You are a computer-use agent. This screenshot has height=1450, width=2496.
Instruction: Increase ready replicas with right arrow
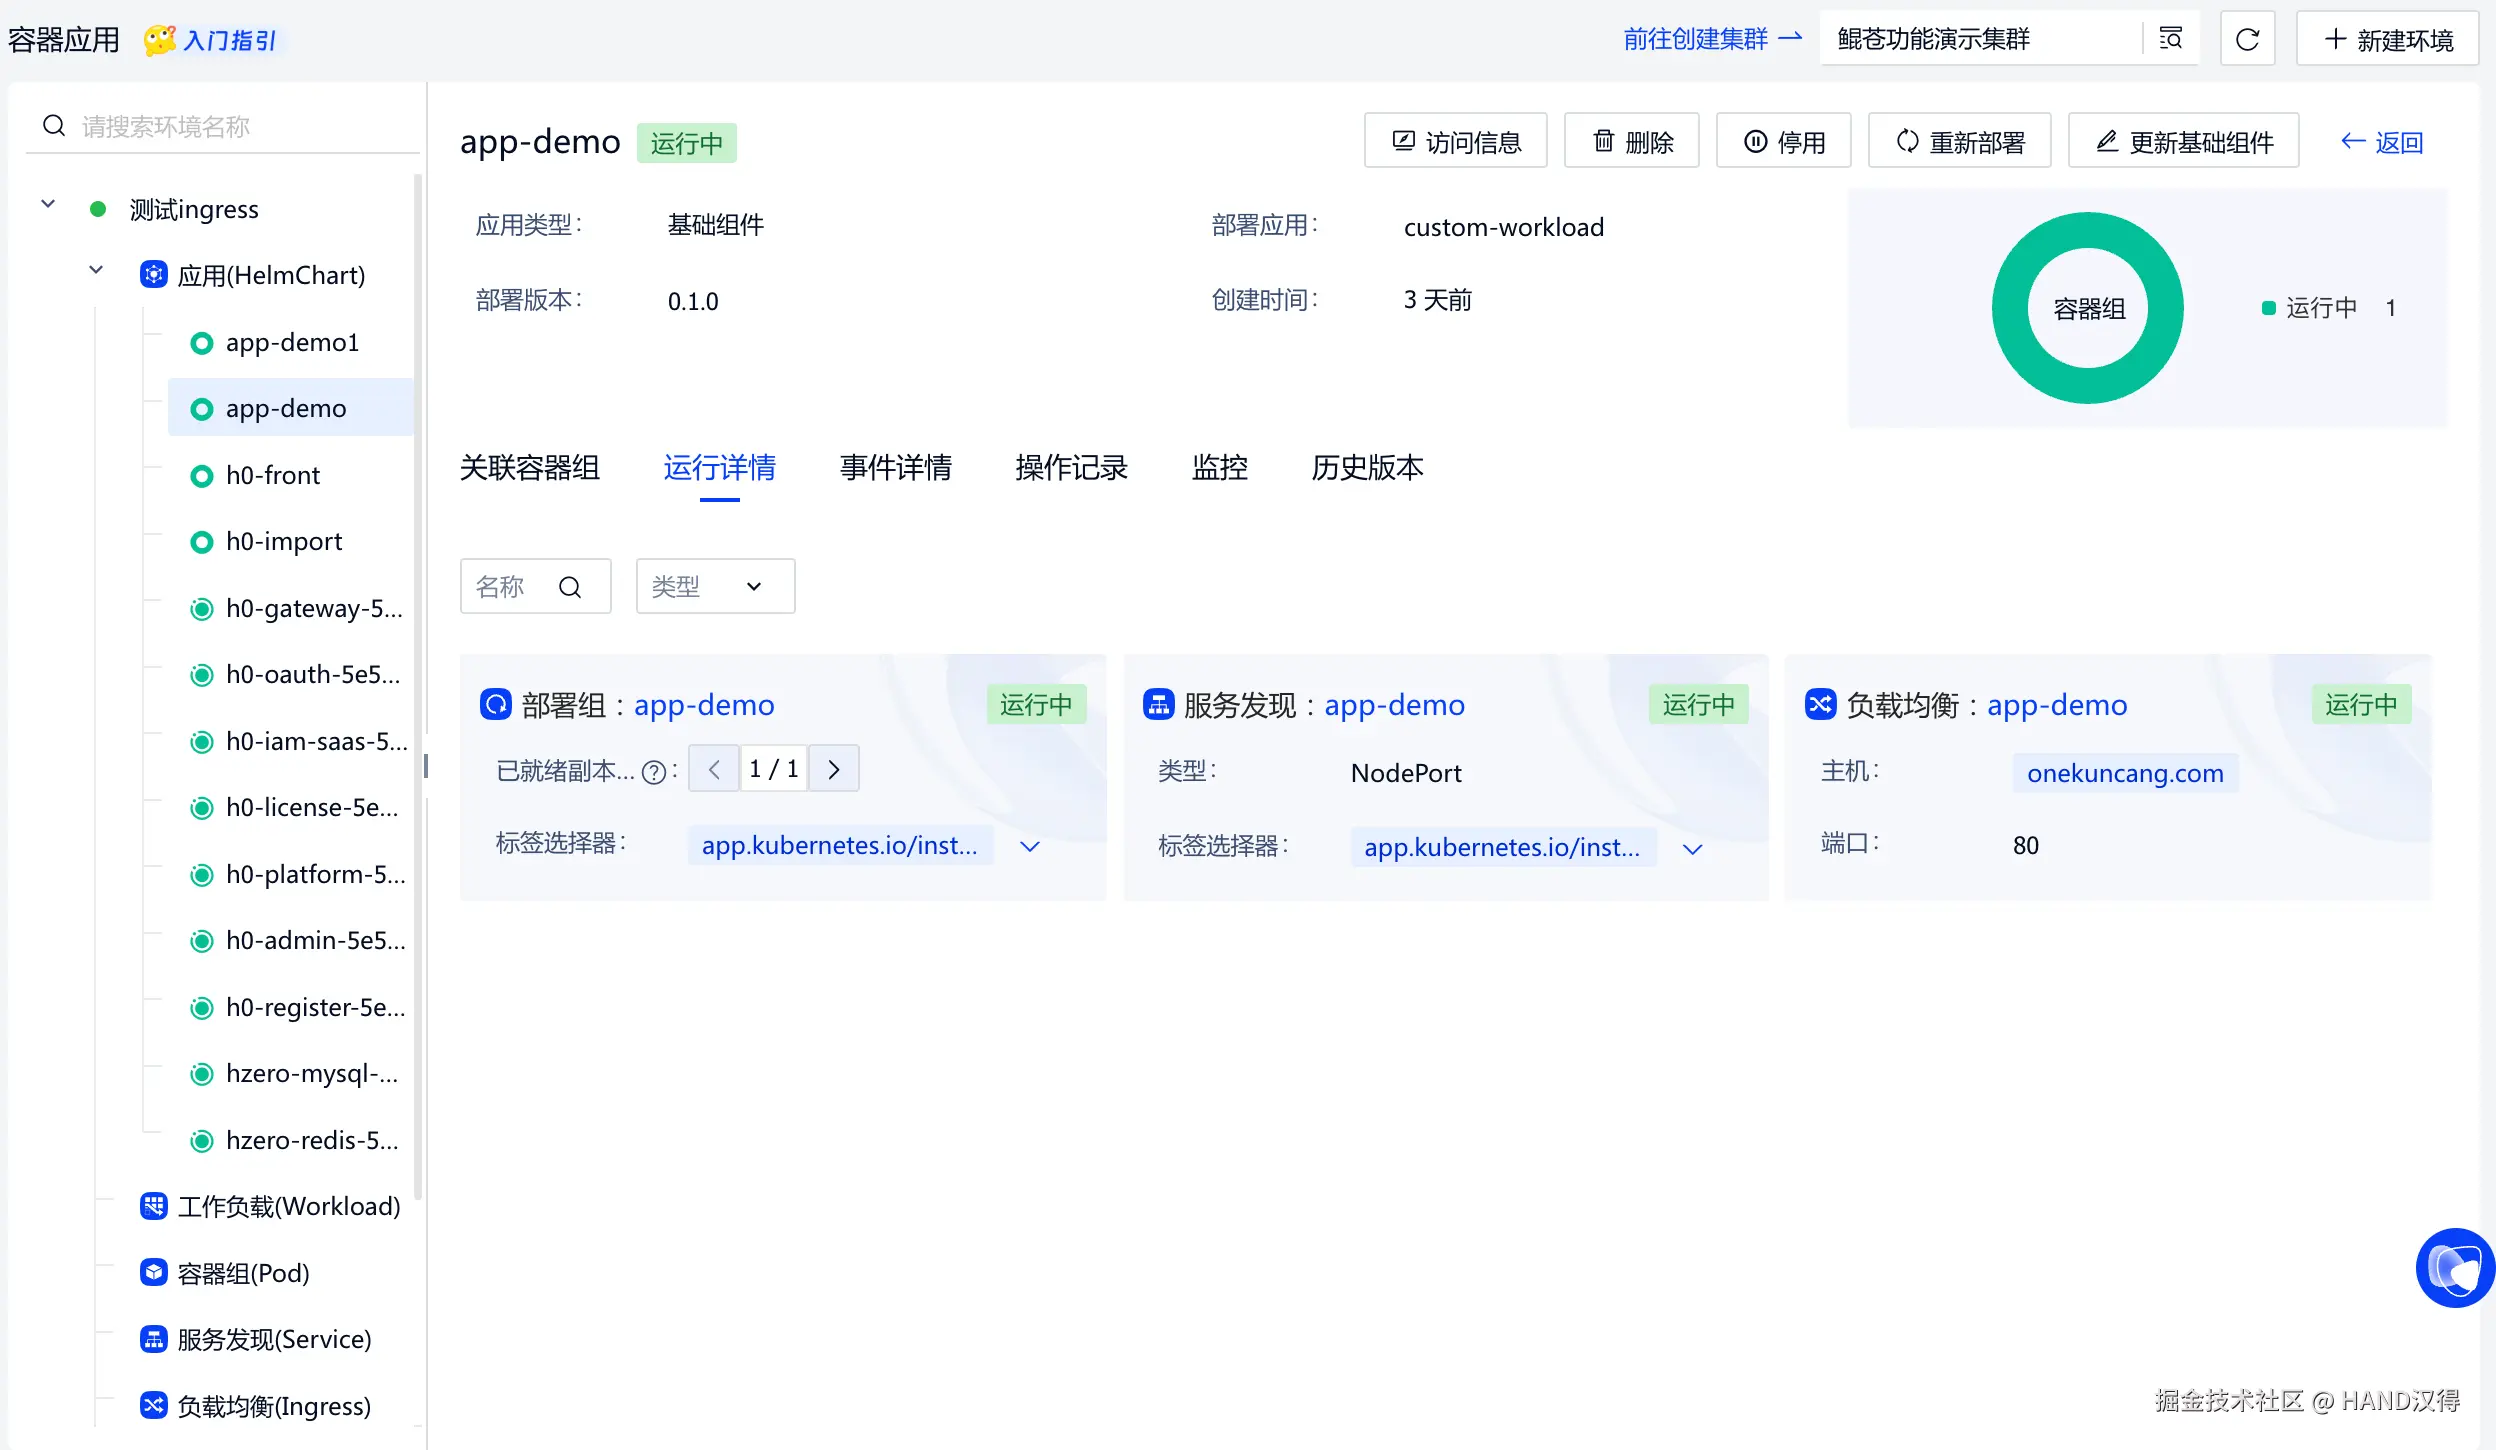834,769
